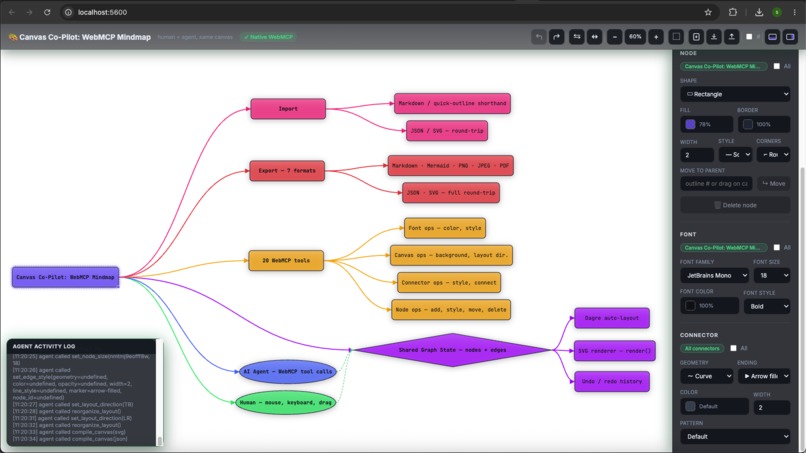Pick the purple Fill color swatch
Image resolution: width=806 pixels, height=453 pixels.
pos(690,124)
